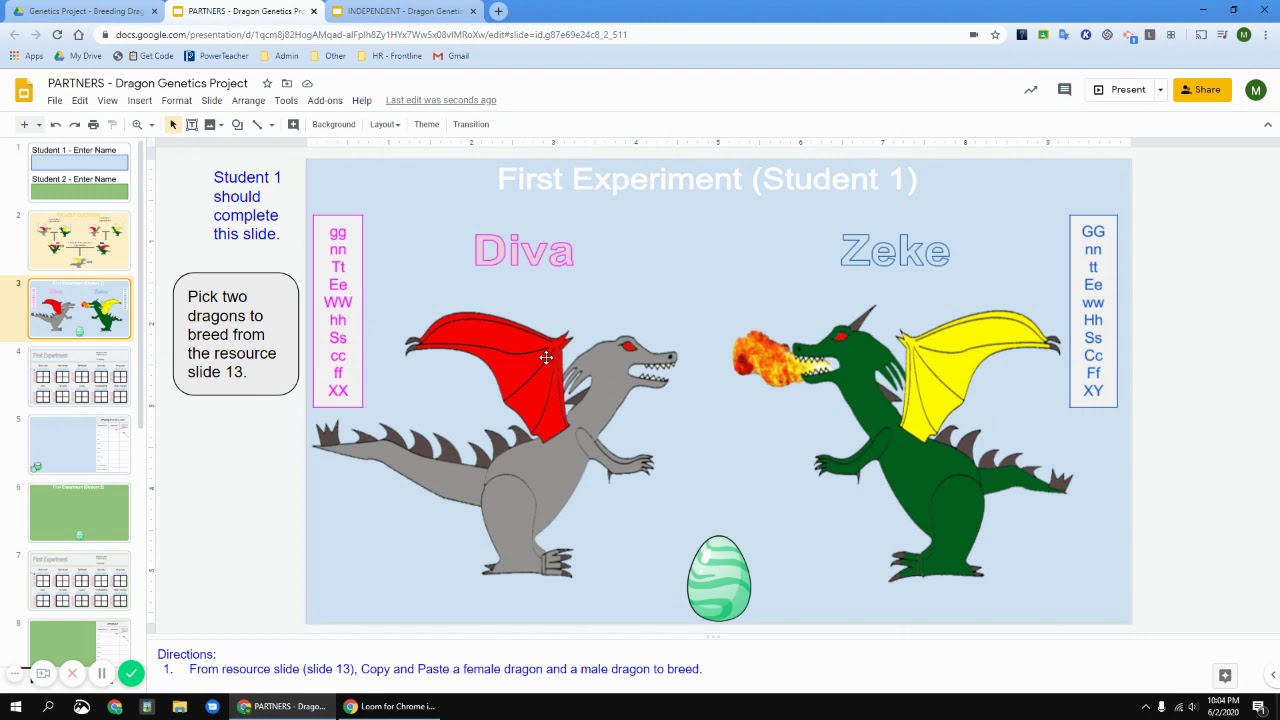Image resolution: width=1280 pixels, height=720 pixels.
Task: Toggle the Loom camera bubble icon
Action: 43,674
